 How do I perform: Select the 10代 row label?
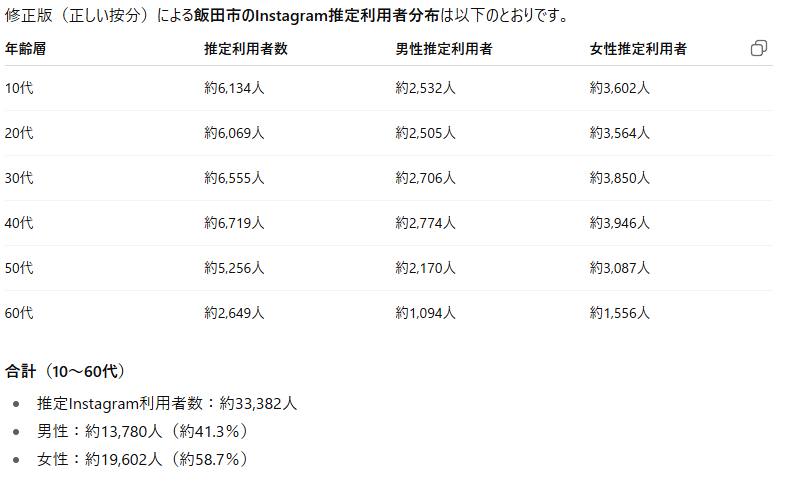coord(19,88)
